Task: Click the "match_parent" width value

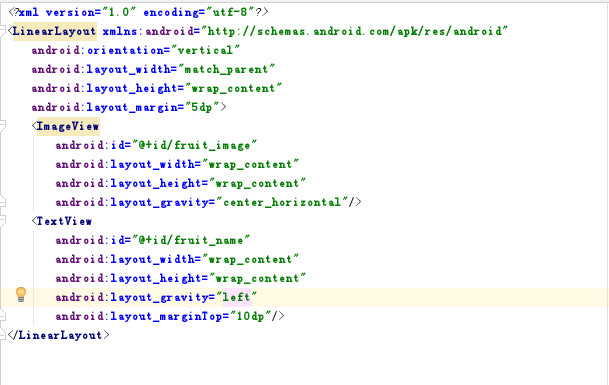Action: (x=226, y=69)
